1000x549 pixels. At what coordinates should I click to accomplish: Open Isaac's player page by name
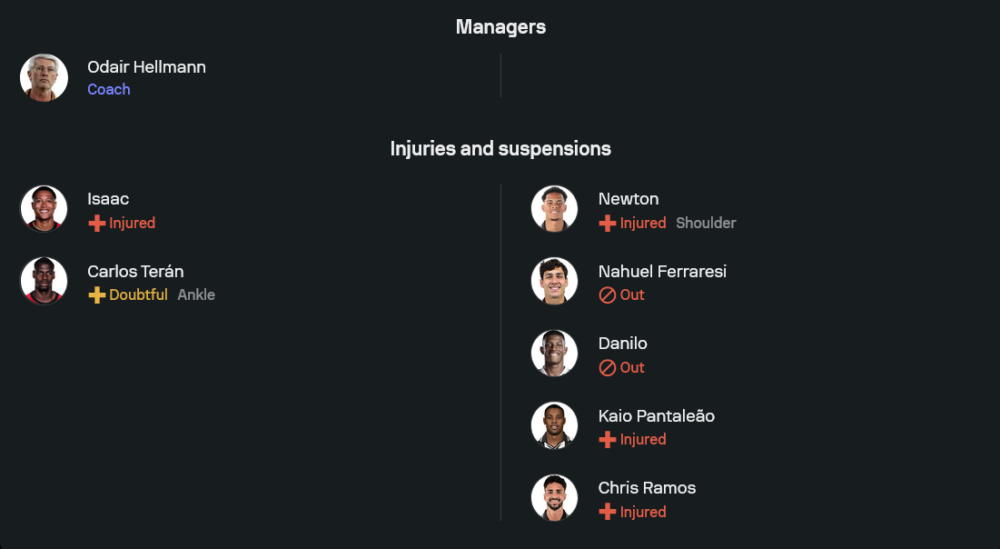[108, 199]
